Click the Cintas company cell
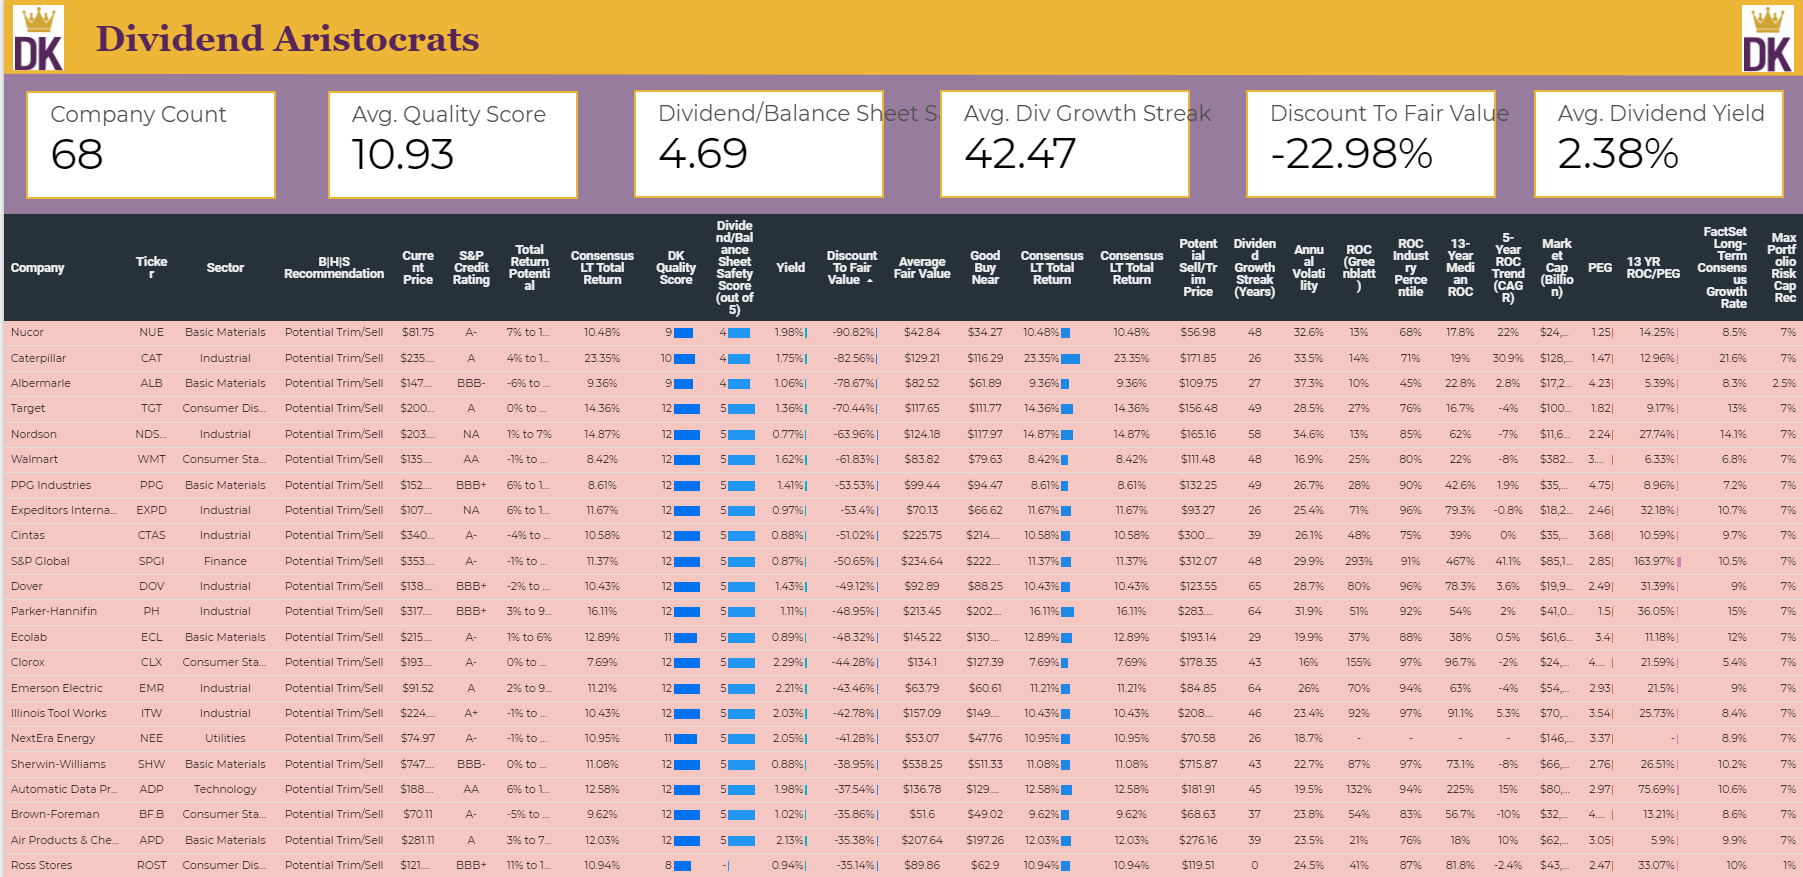The width and height of the screenshot is (1803, 877). [27, 535]
